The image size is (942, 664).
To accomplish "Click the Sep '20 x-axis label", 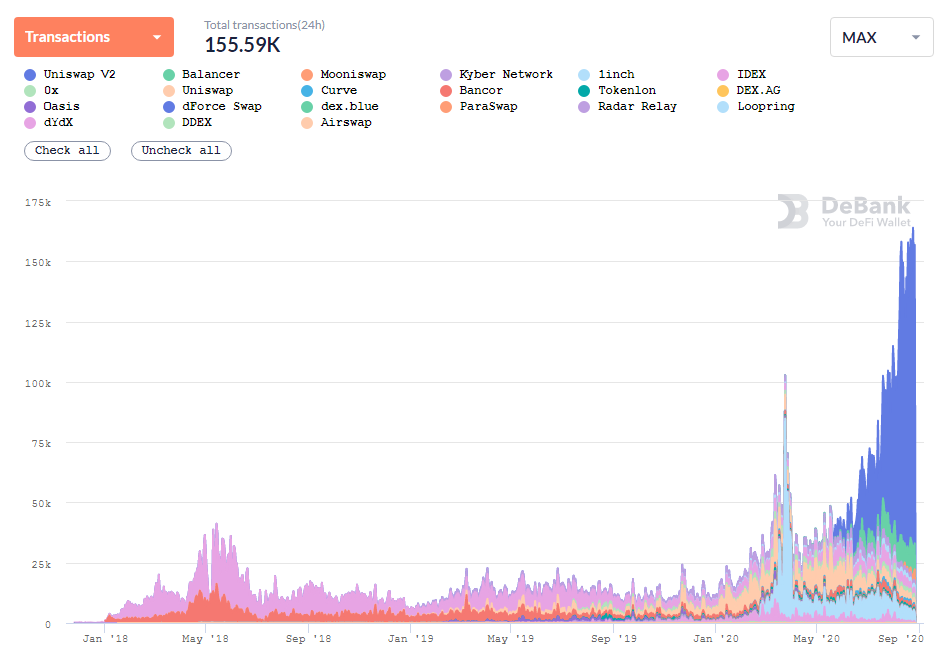I will click(x=901, y=639).
